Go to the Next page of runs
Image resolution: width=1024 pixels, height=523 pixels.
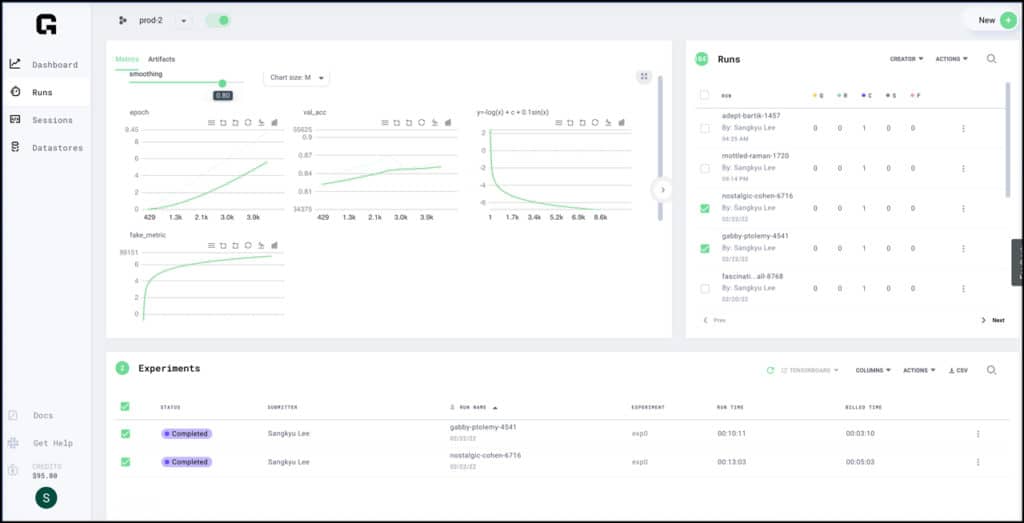pyautogui.click(x=993, y=321)
